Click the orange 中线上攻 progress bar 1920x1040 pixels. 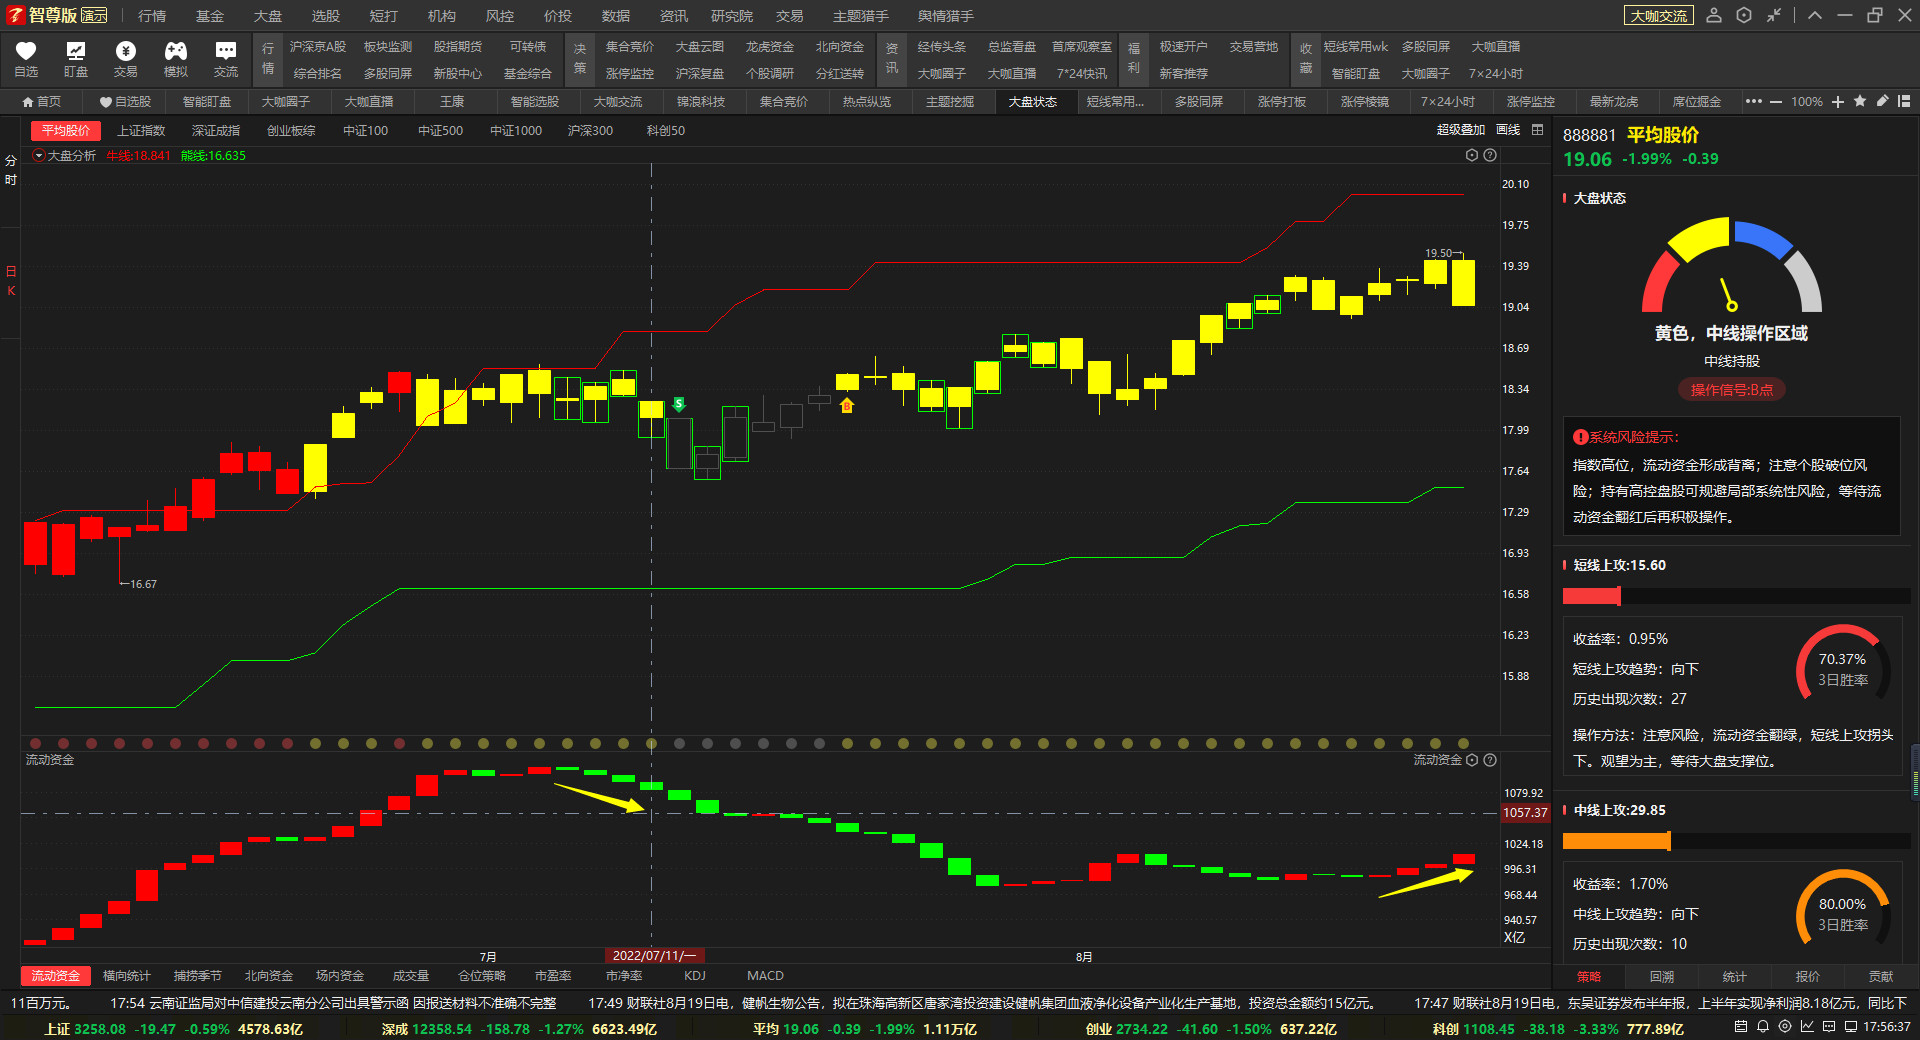pyautogui.click(x=1617, y=841)
